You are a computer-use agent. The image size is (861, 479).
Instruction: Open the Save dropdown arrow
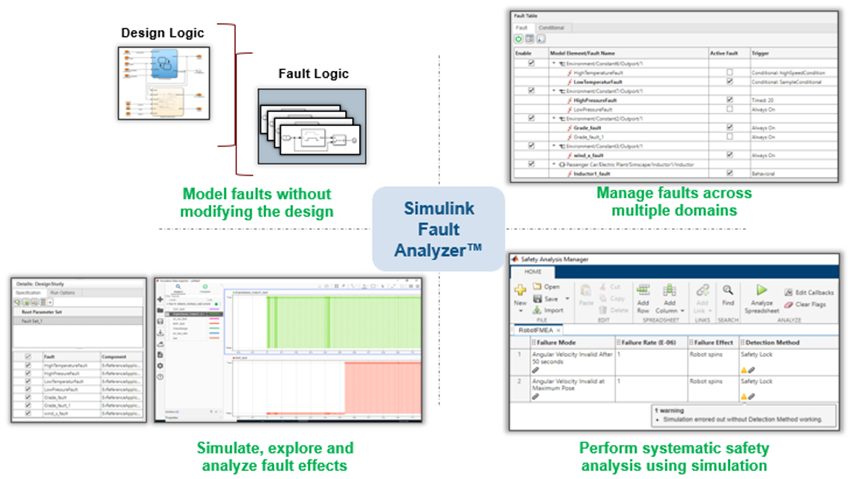coord(567,299)
